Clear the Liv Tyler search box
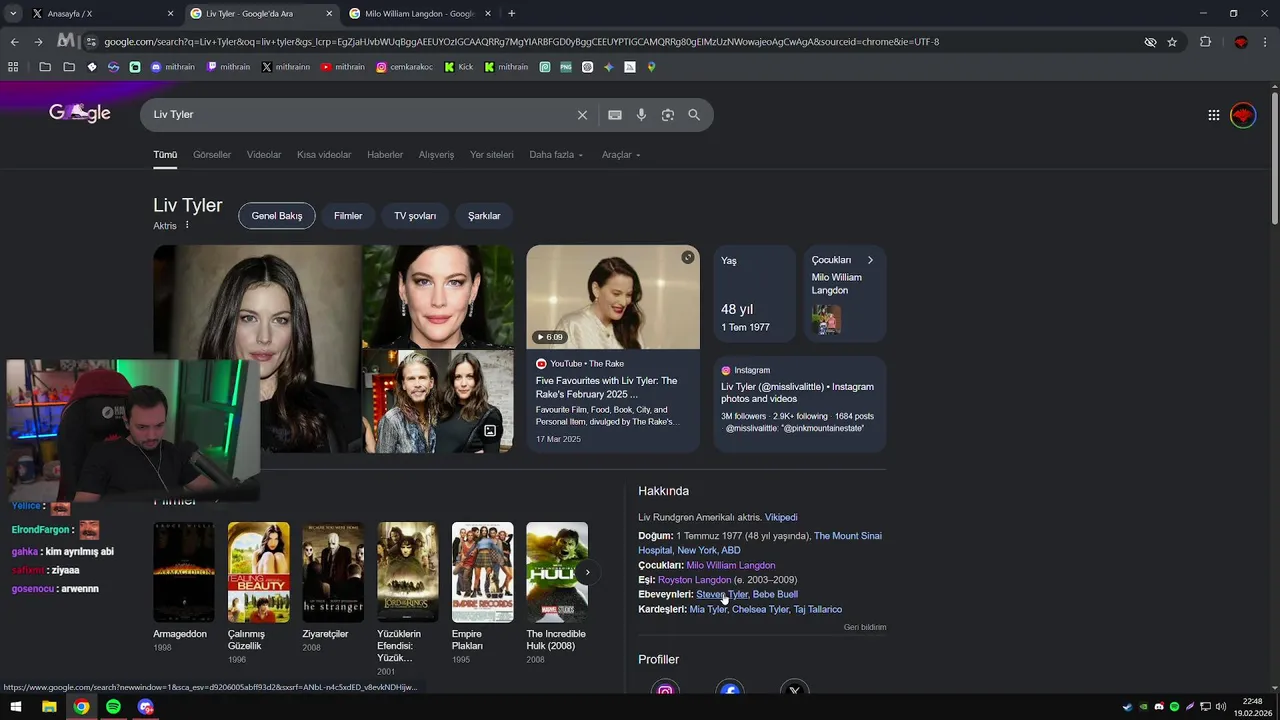1280x720 pixels. point(582,115)
